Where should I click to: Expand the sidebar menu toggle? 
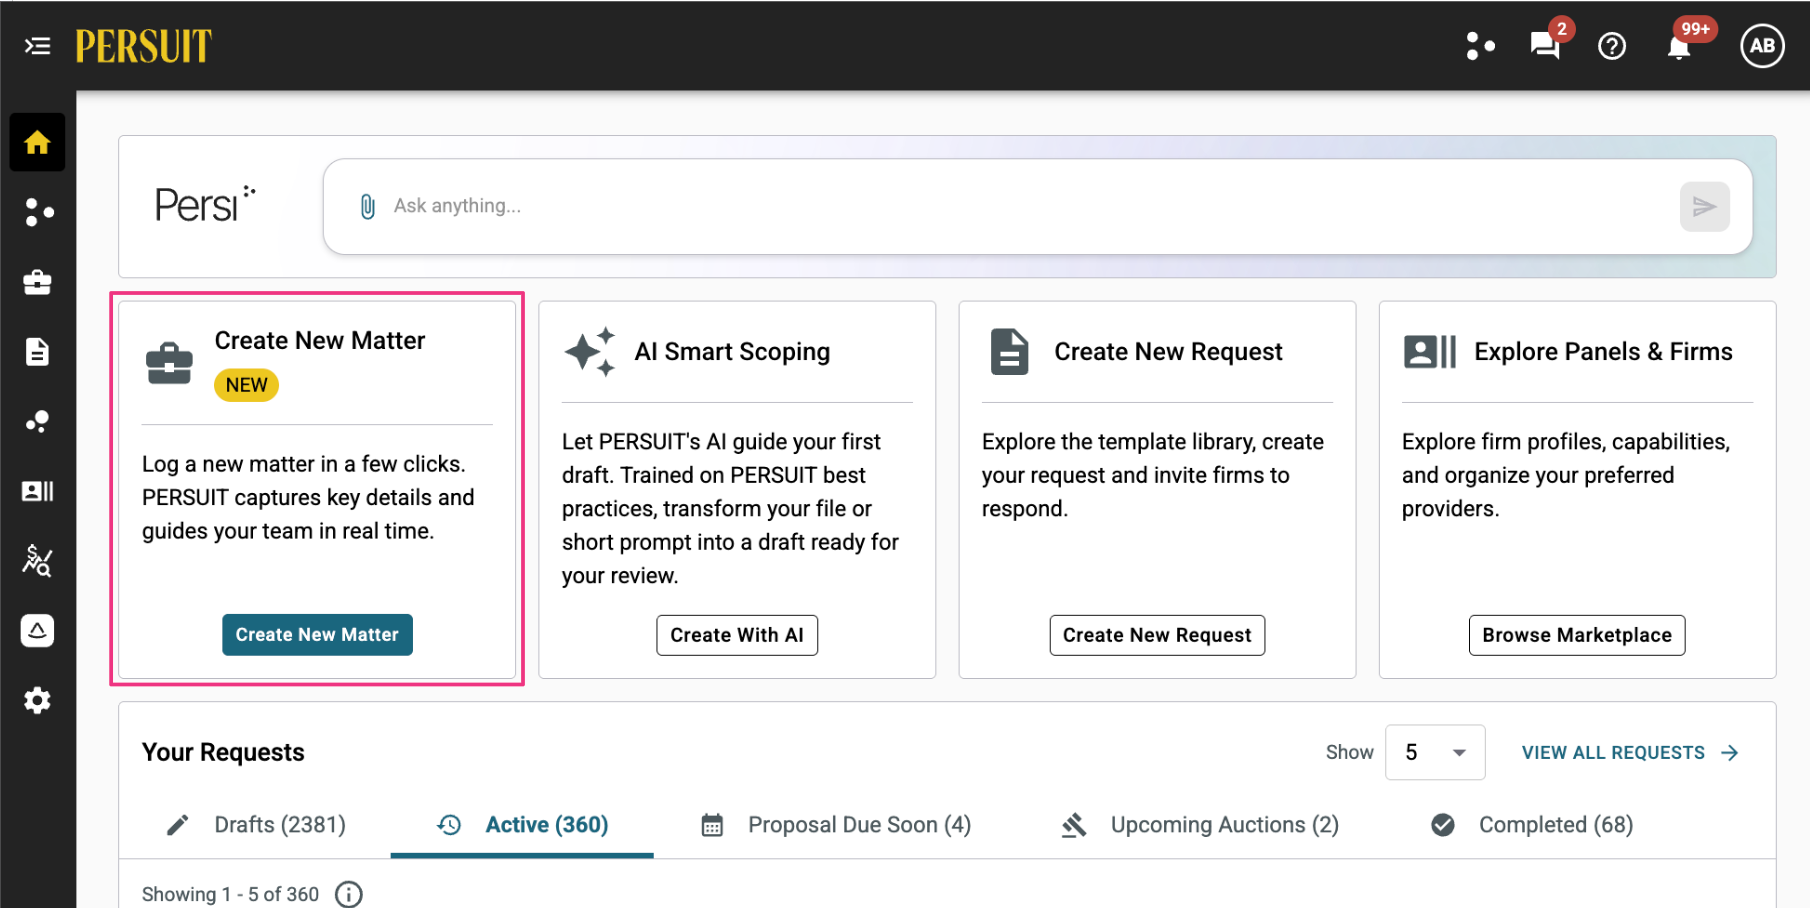coord(37,46)
